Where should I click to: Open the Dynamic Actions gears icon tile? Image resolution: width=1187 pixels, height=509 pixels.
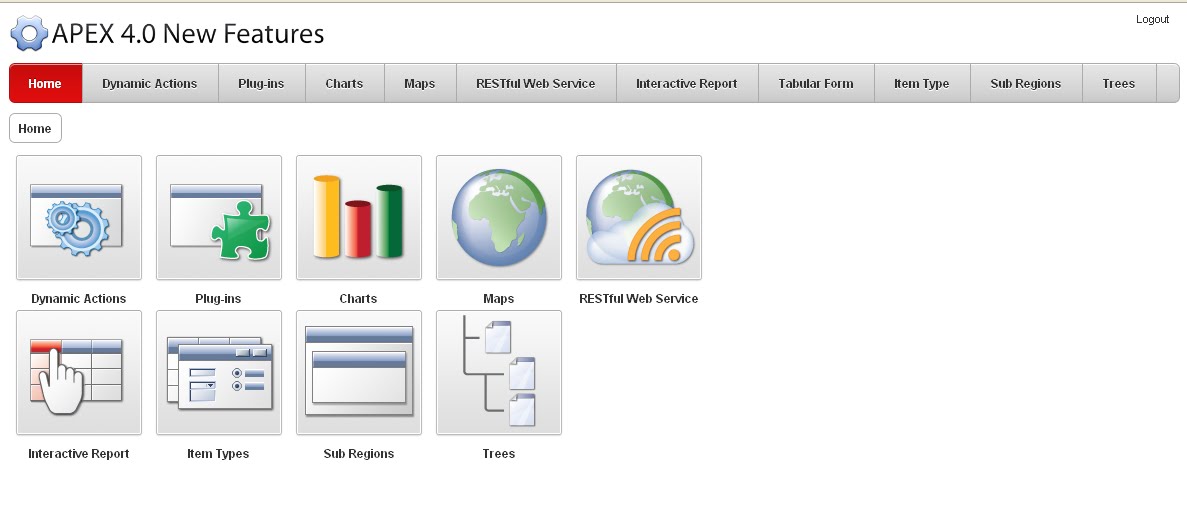click(x=79, y=217)
